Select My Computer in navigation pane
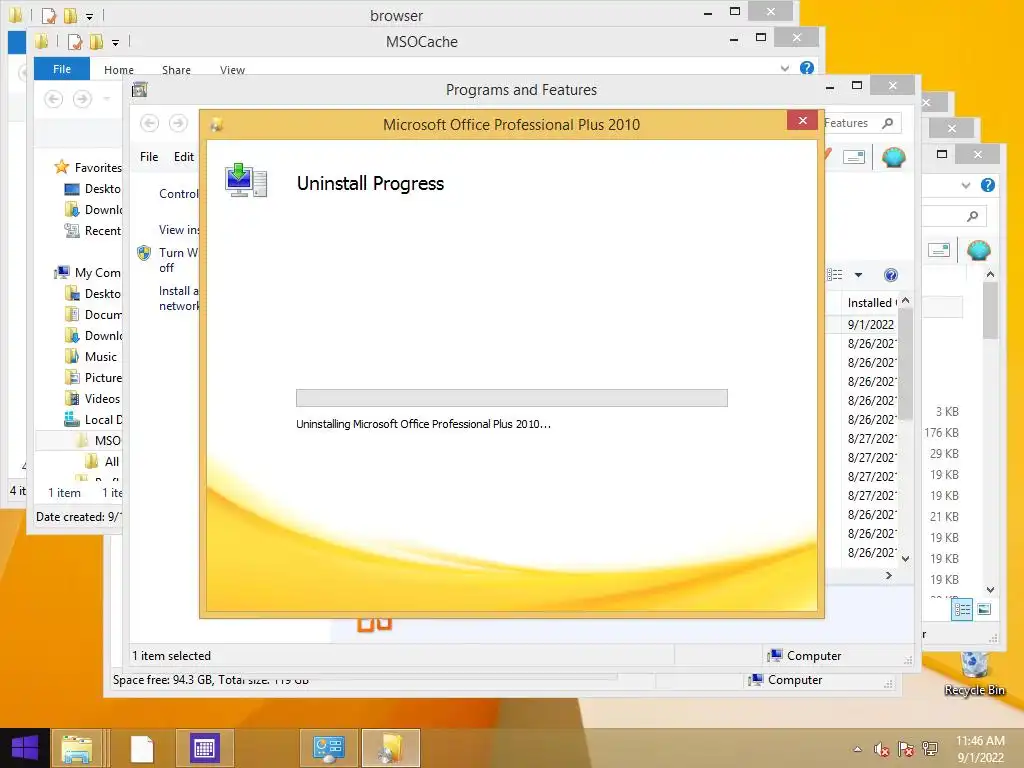 tap(88, 272)
